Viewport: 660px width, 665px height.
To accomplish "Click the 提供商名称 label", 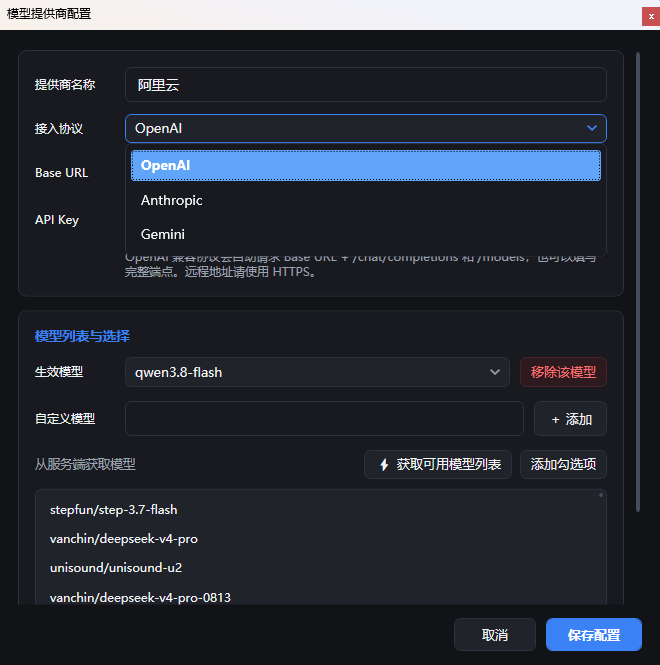I will (65, 85).
